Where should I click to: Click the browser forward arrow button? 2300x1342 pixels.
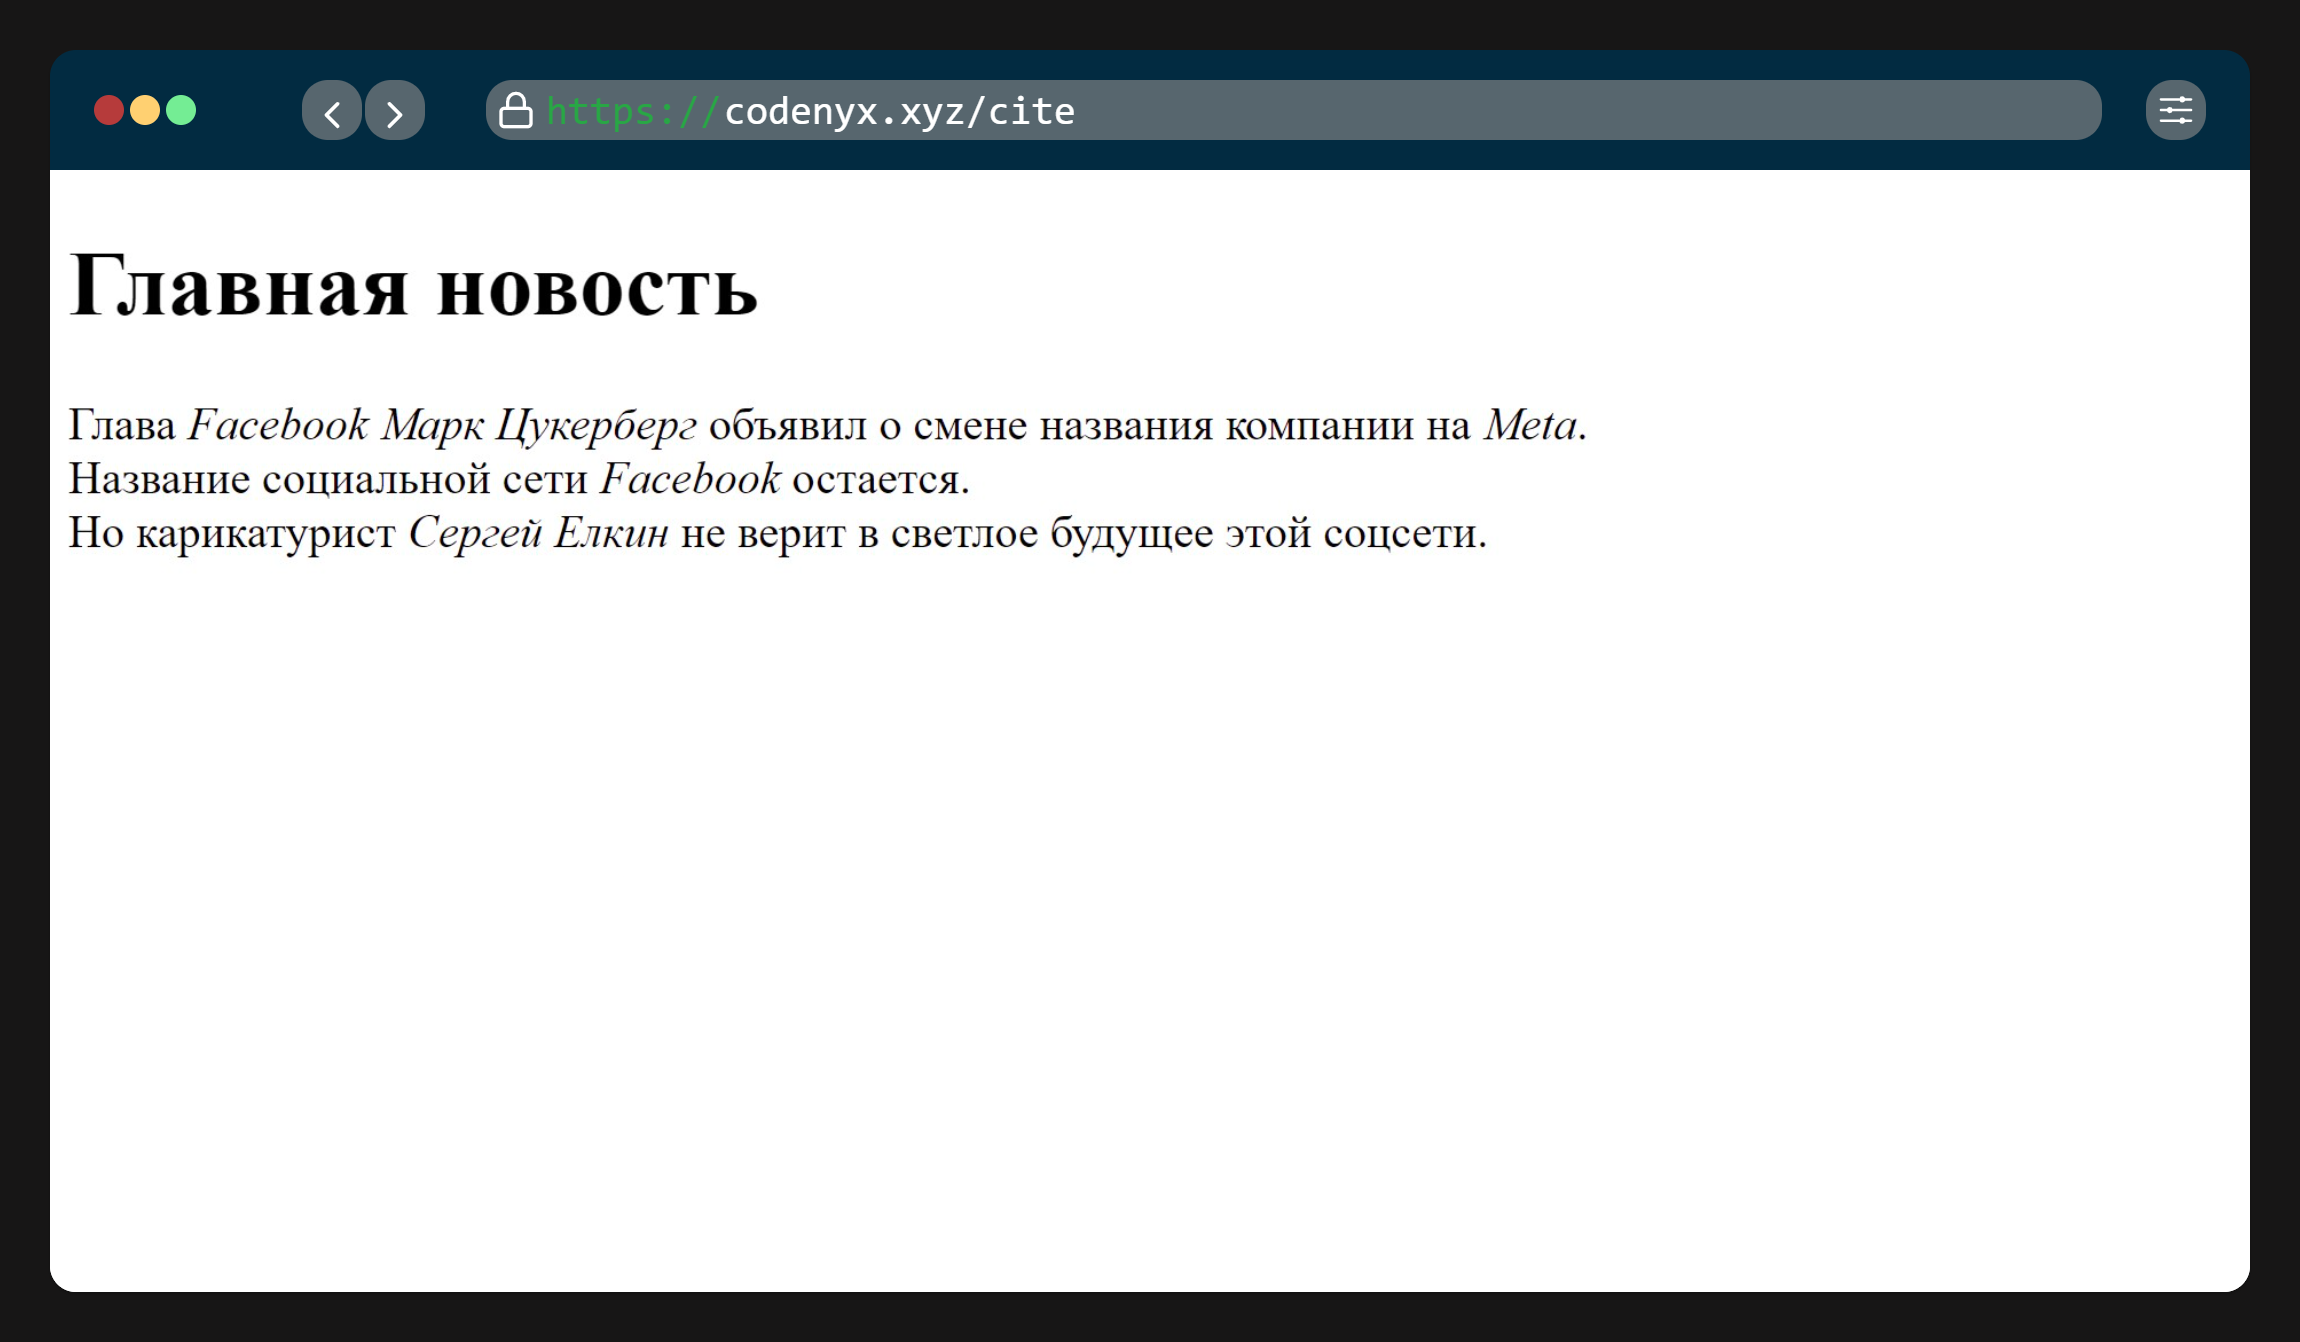click(395, 111)
